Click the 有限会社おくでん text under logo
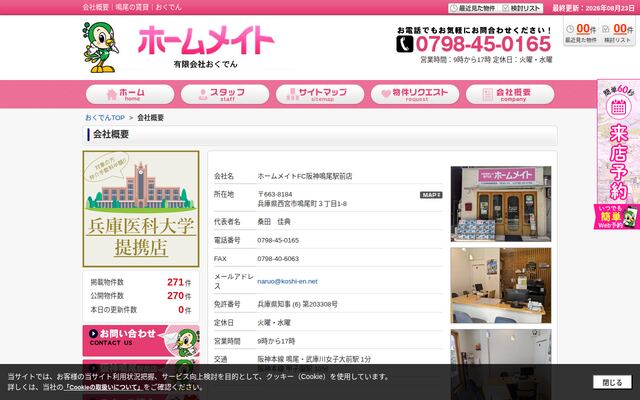 (205, 64)
